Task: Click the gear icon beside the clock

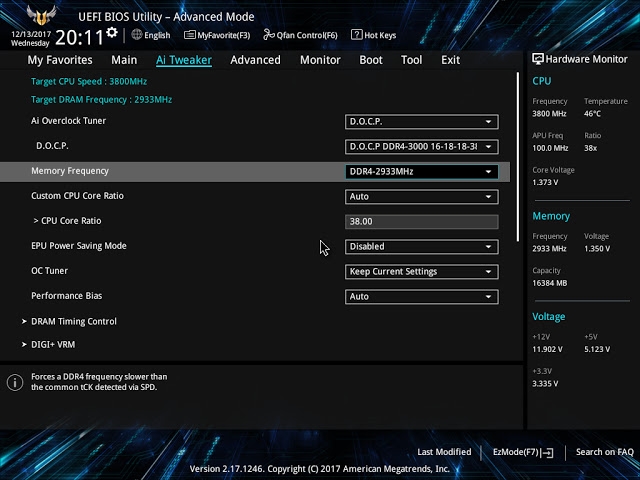Action: 112,33
